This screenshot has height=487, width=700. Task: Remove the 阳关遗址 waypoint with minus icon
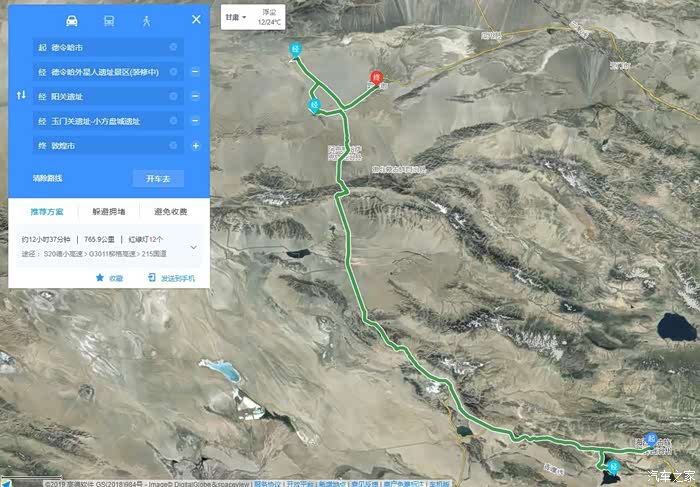click(196, 96)
